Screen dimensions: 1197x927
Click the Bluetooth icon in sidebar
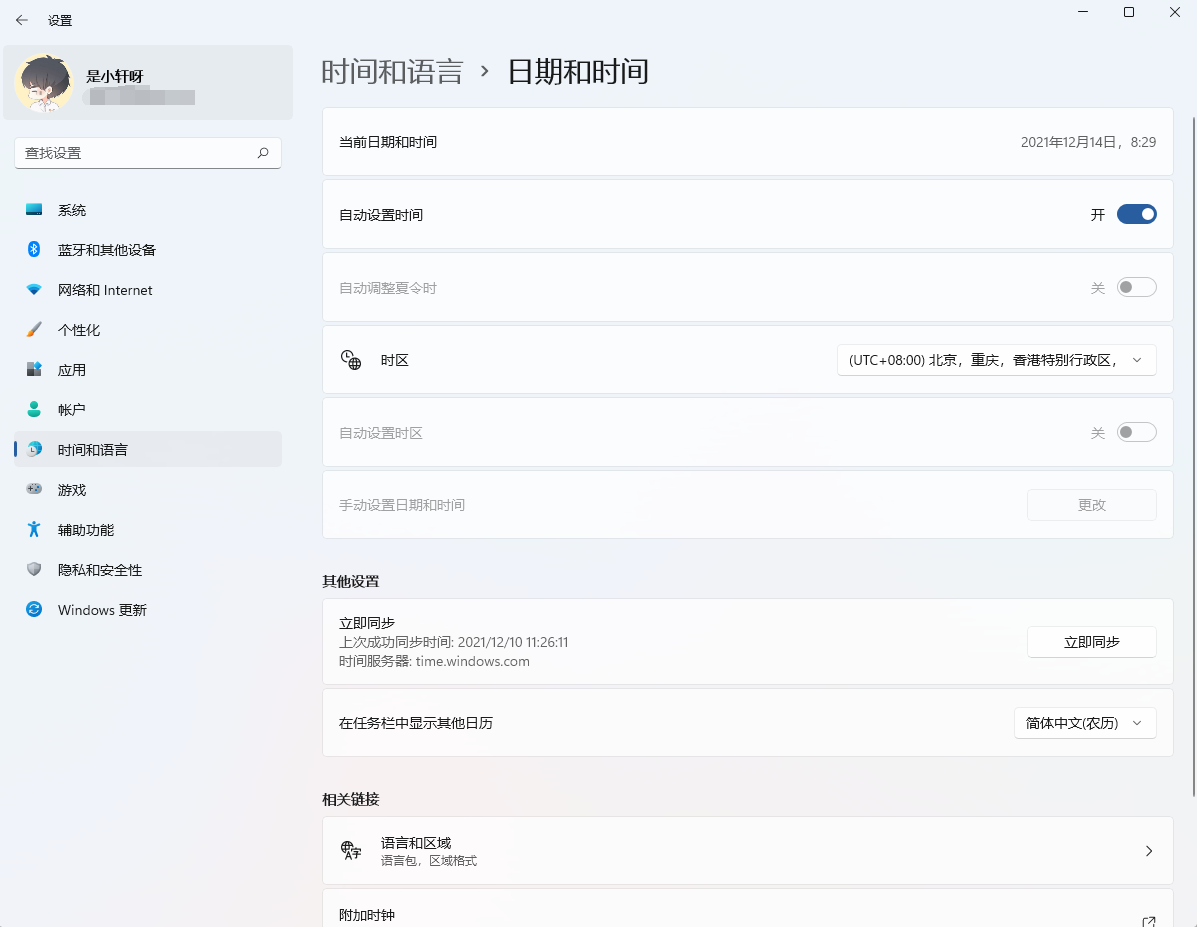point(34,249)
